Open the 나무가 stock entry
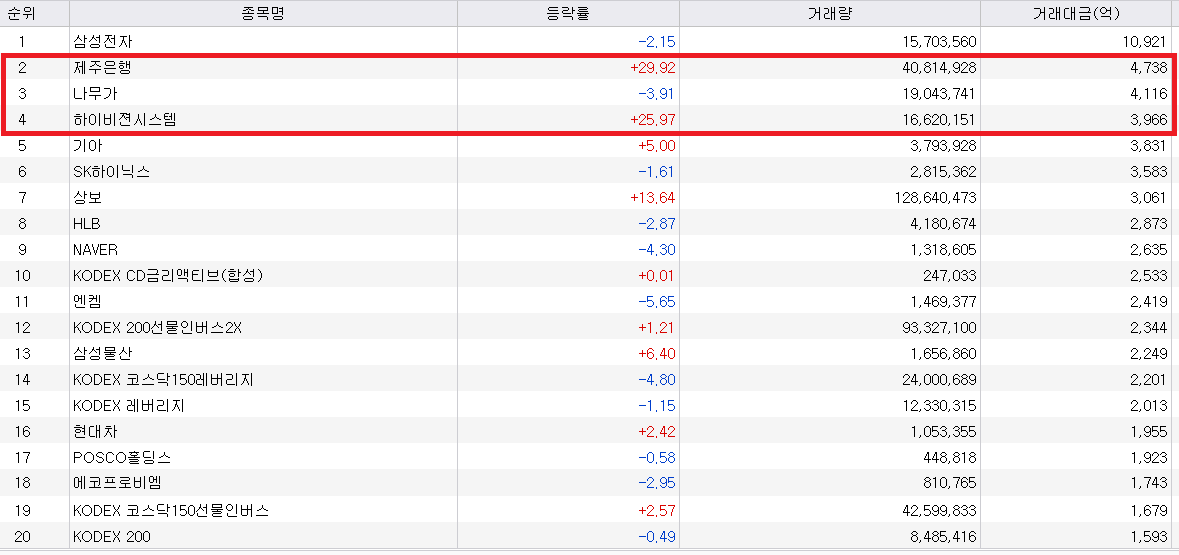This screenshot has width=1179, height=555. [95, 93]
